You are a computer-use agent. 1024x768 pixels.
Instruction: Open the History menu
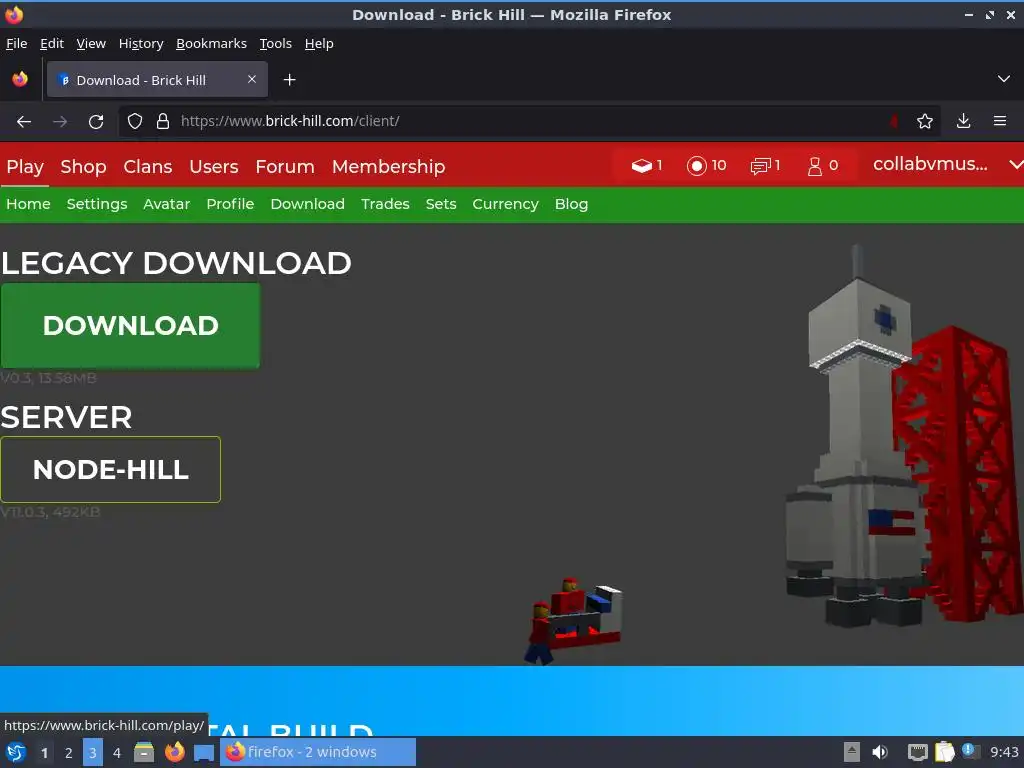[x=141, y=44]
